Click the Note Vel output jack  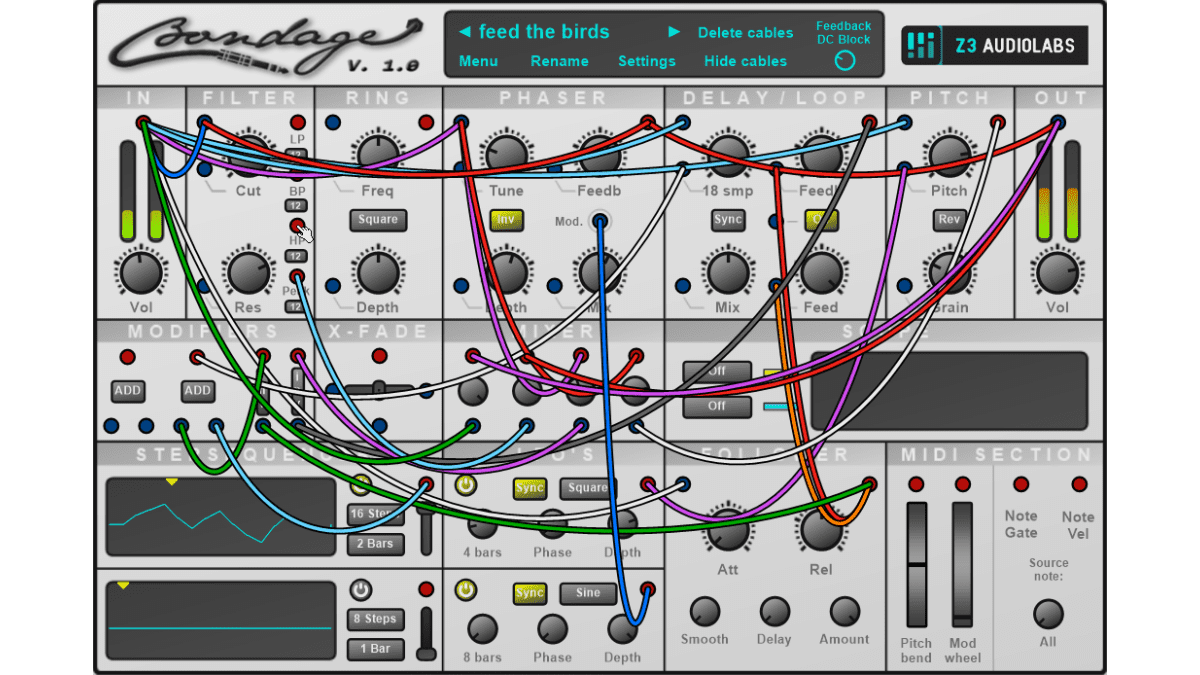click(x=1079, y=485)
